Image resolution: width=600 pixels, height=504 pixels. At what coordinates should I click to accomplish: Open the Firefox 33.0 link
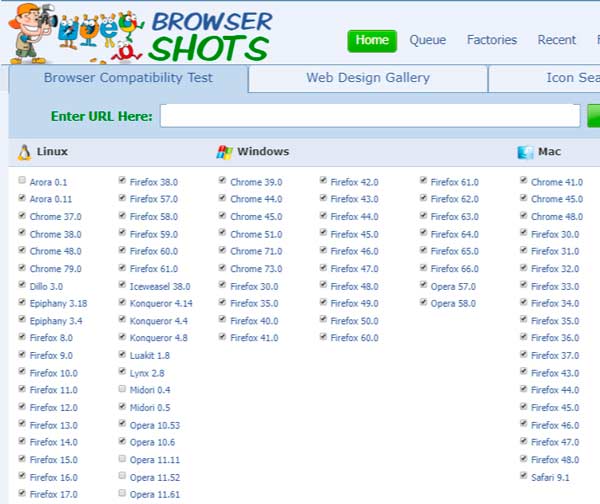point(555,286)
